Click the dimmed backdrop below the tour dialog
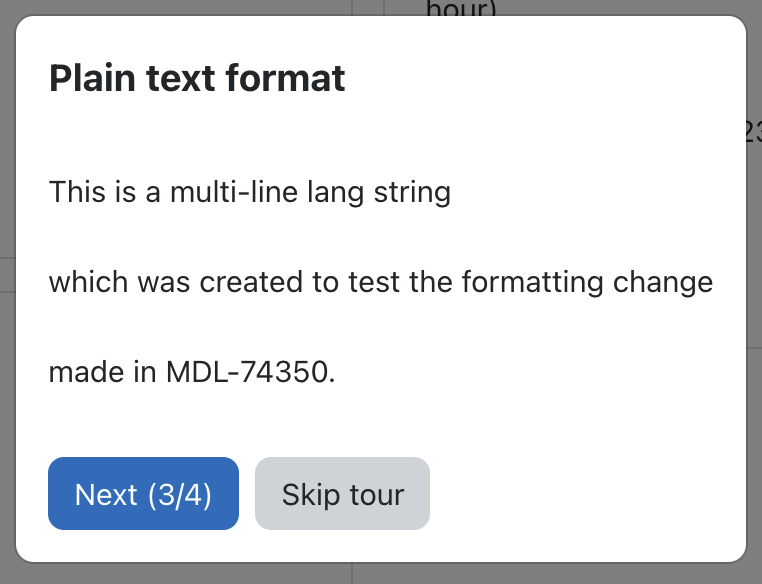 click(x=381, y=574)
